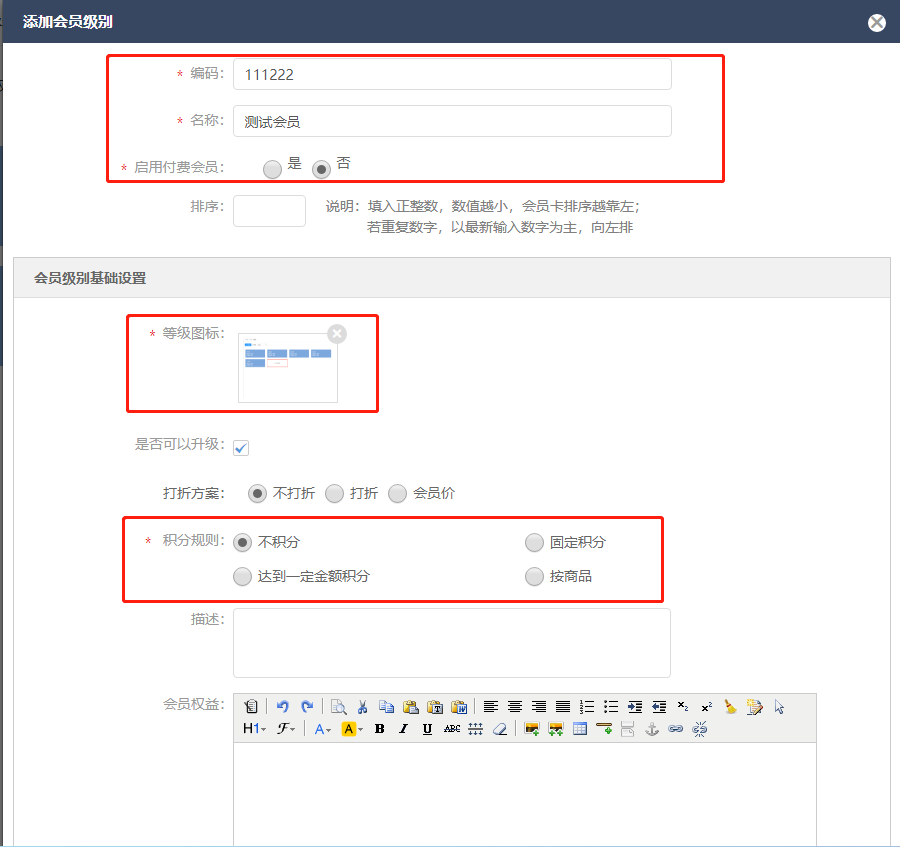This screenshot has height=847, width=900.
Task: Insert numbered list
Action: pos(587,706)
